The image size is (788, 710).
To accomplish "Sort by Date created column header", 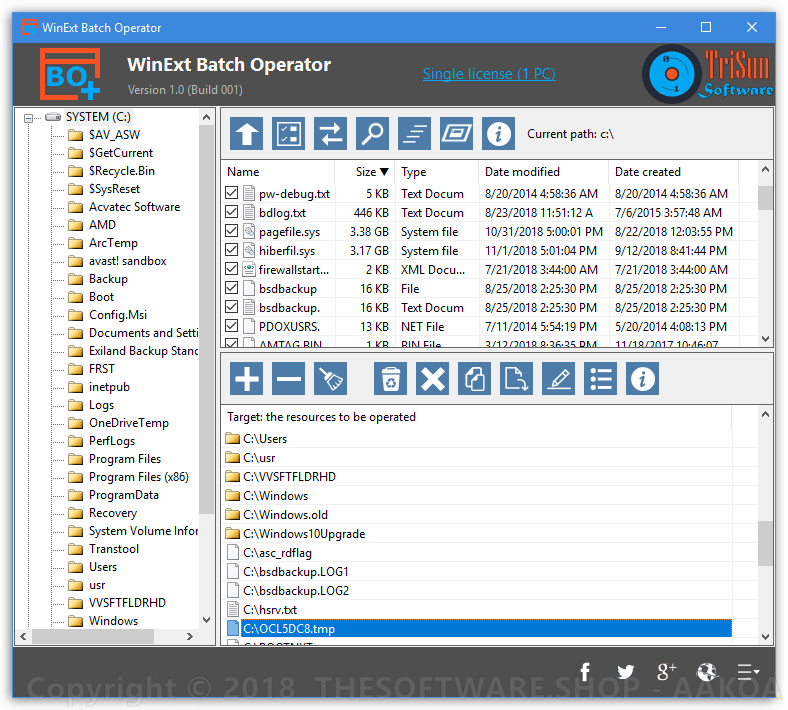I will click(674, 172).
